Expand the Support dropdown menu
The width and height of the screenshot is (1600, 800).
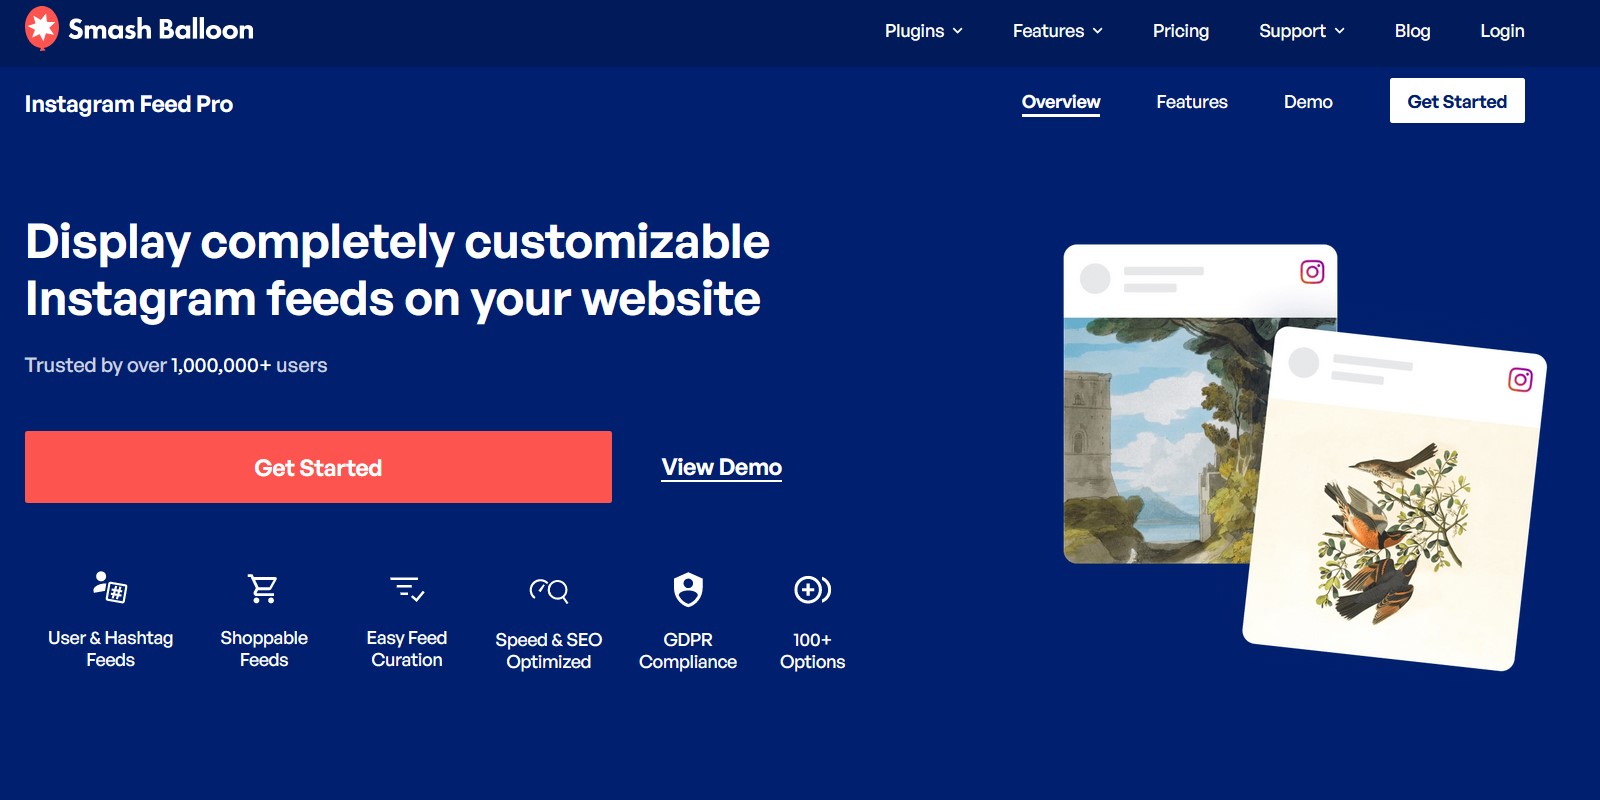point(1301,31)
